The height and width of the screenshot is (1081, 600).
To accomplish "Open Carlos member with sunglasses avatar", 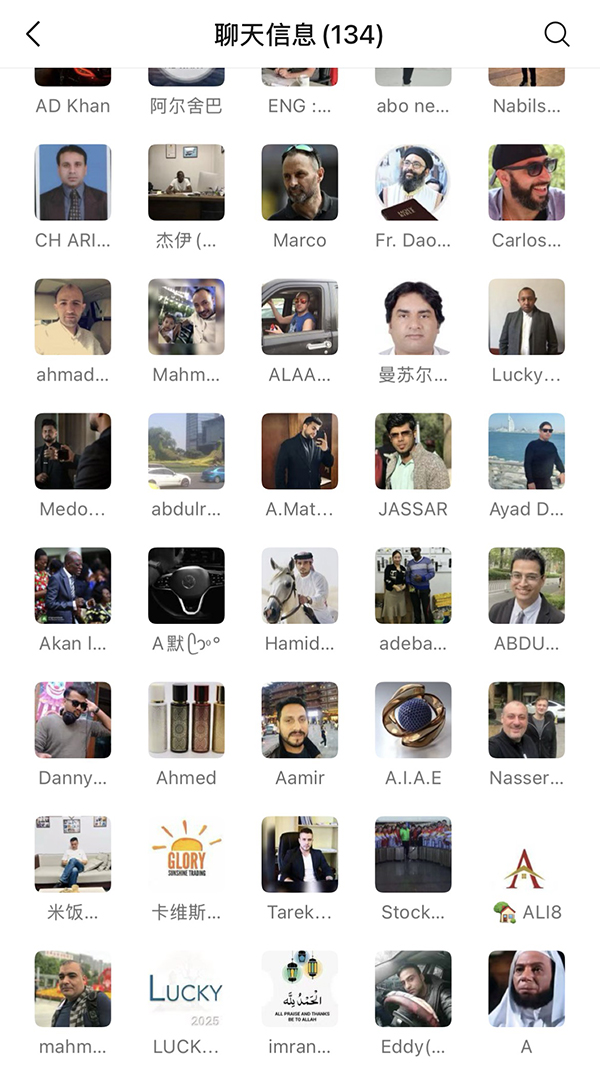I will point(526,182).
